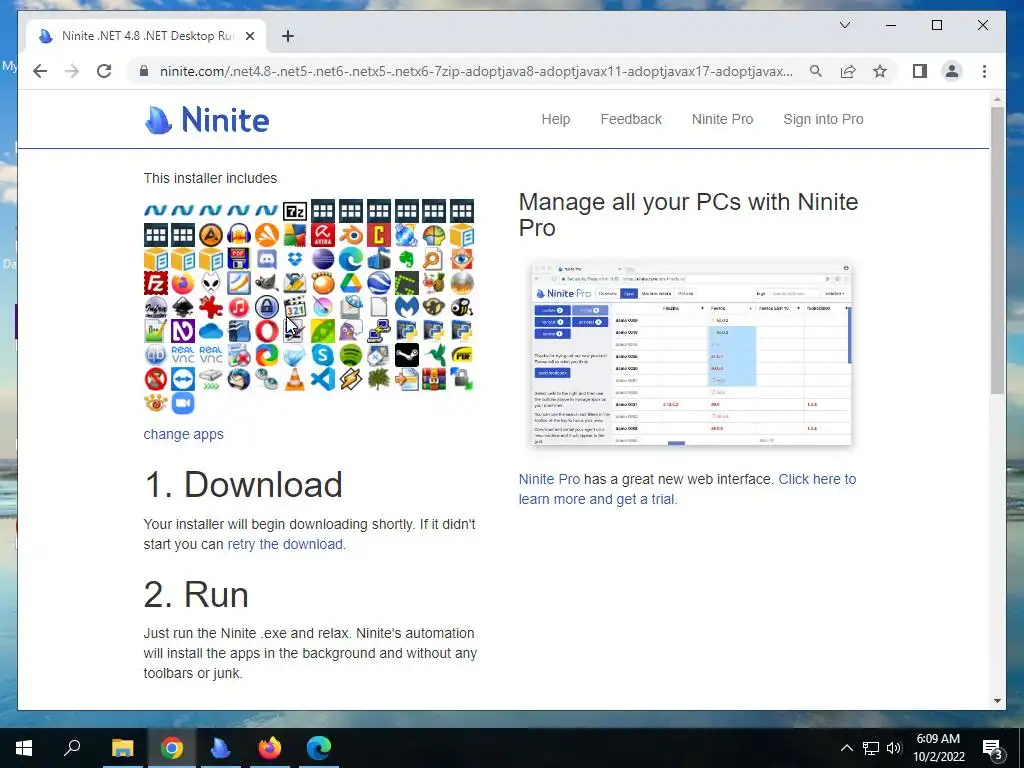Image resolution: width=1024 pixels, height=768 pixels.
Task: Go to Ninite Pro in header
Action: coord(722,120)
